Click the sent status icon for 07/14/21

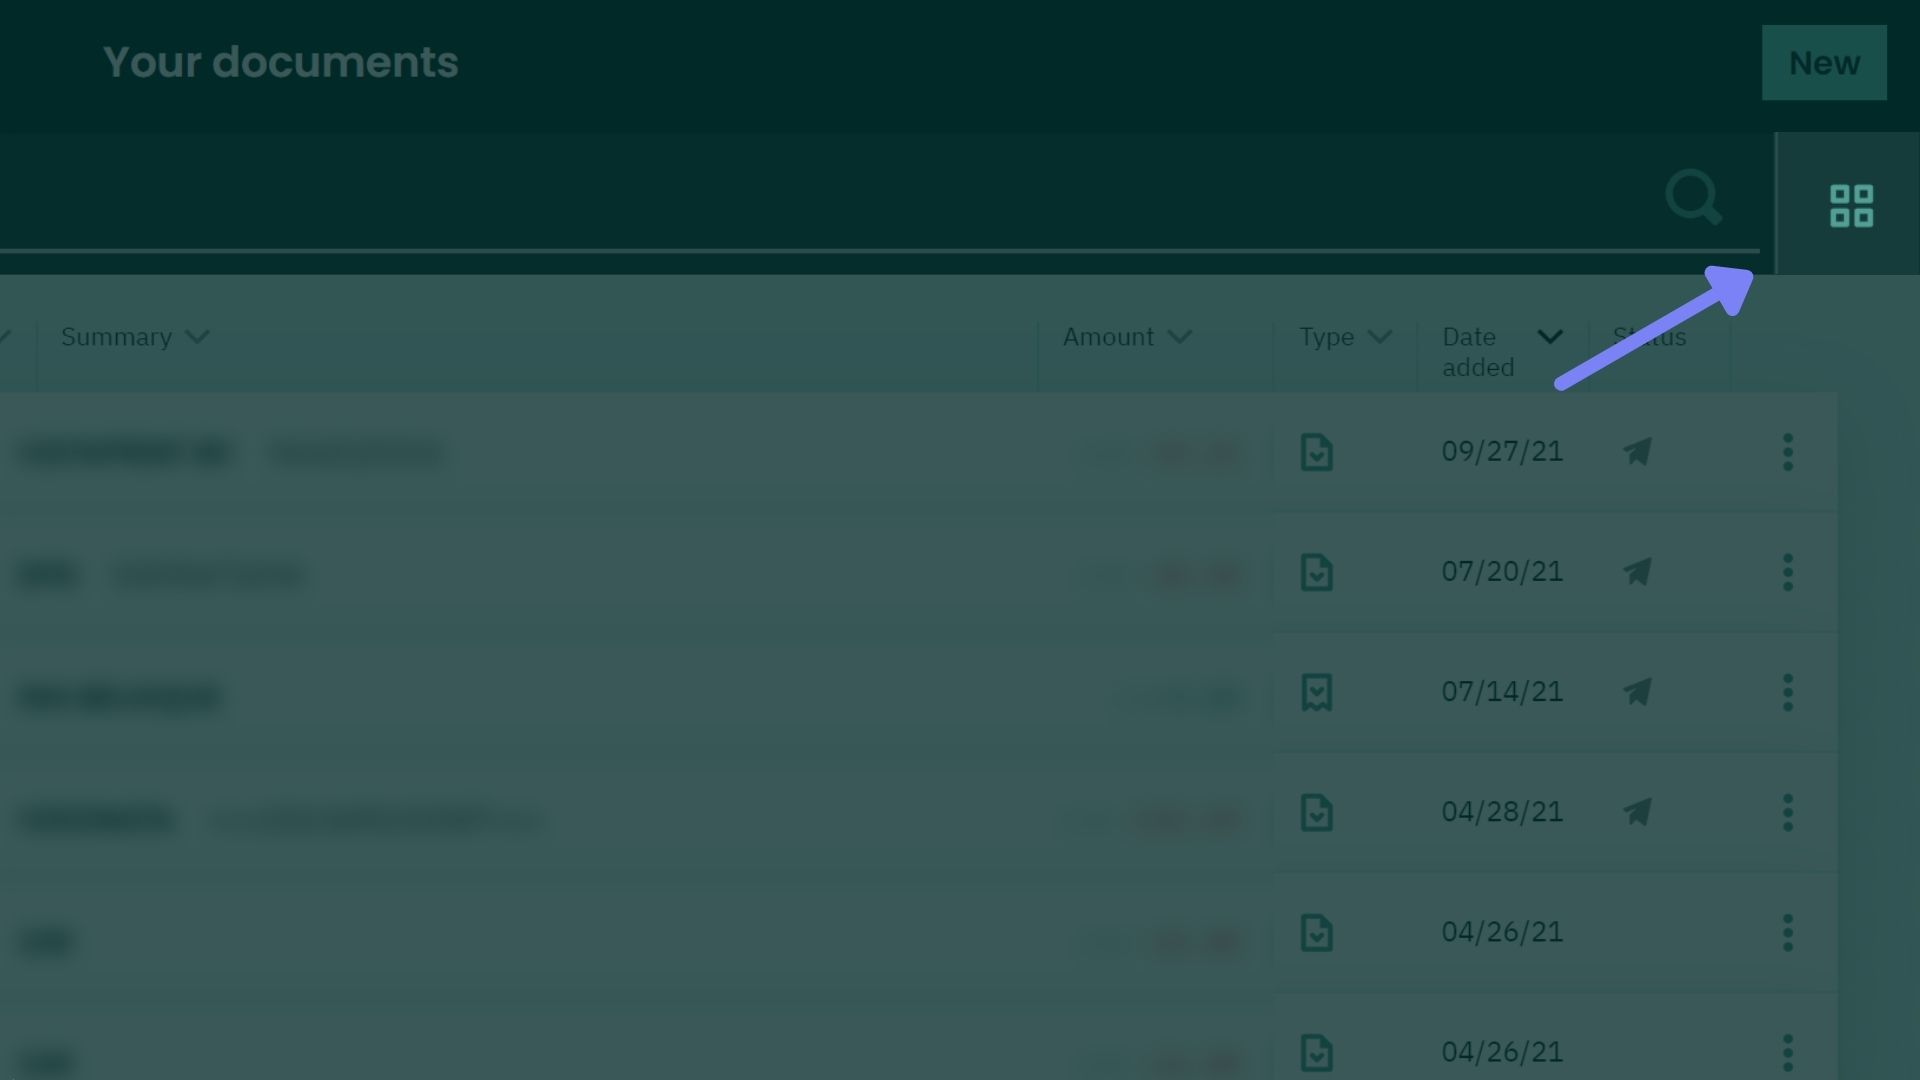point(1637,691)
